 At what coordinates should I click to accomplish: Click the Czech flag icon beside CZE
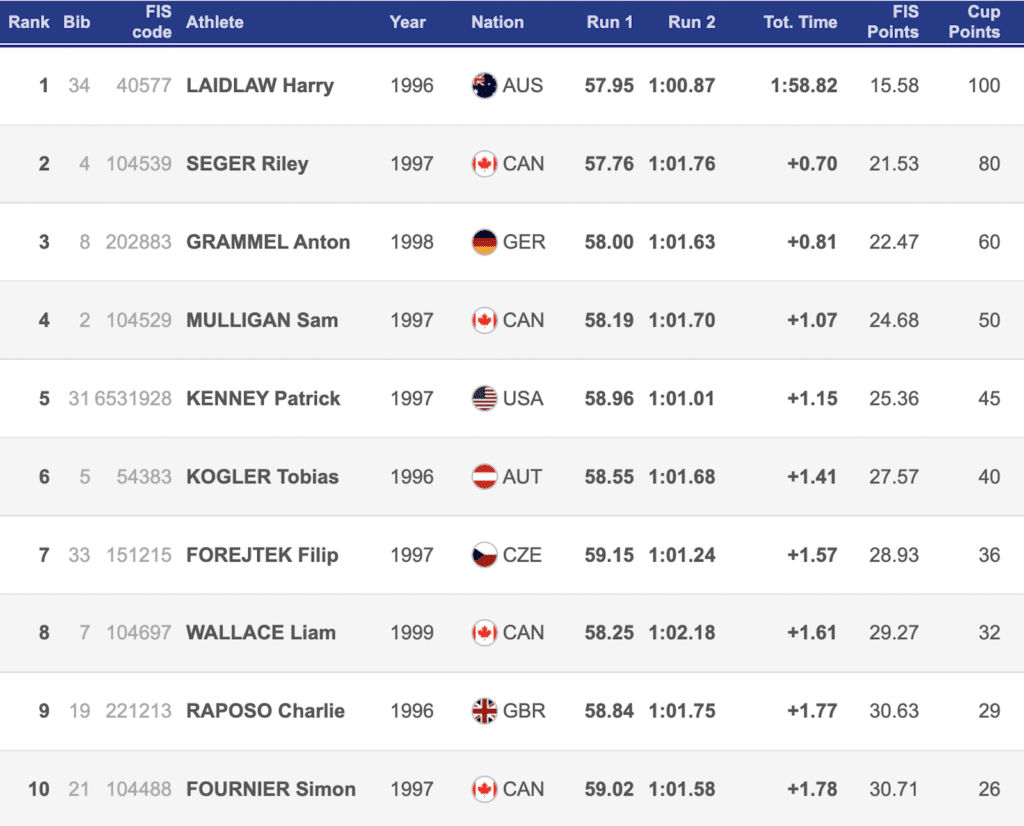(x=484, y=554)
